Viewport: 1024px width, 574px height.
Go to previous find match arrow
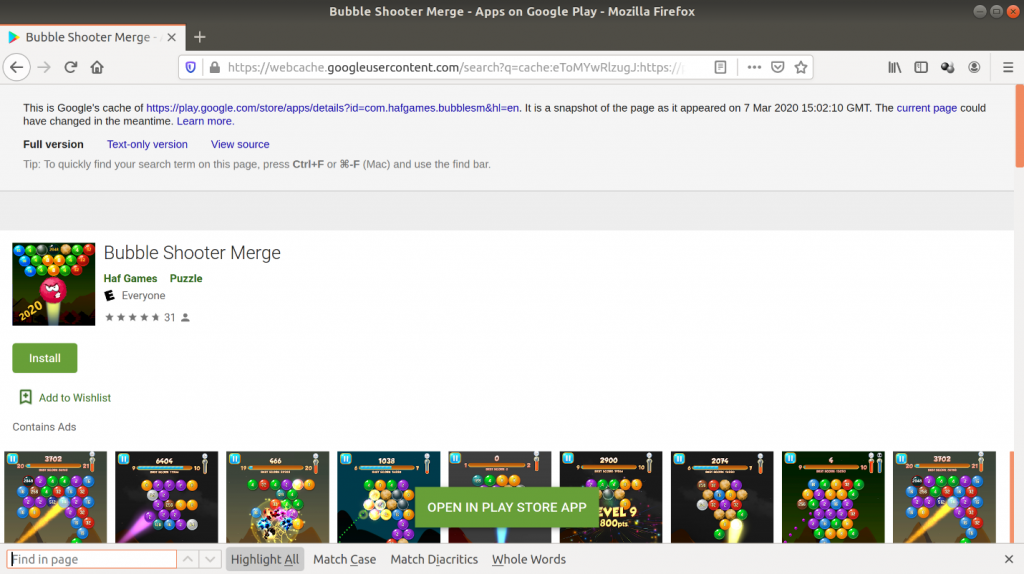[x=188, y=559]
